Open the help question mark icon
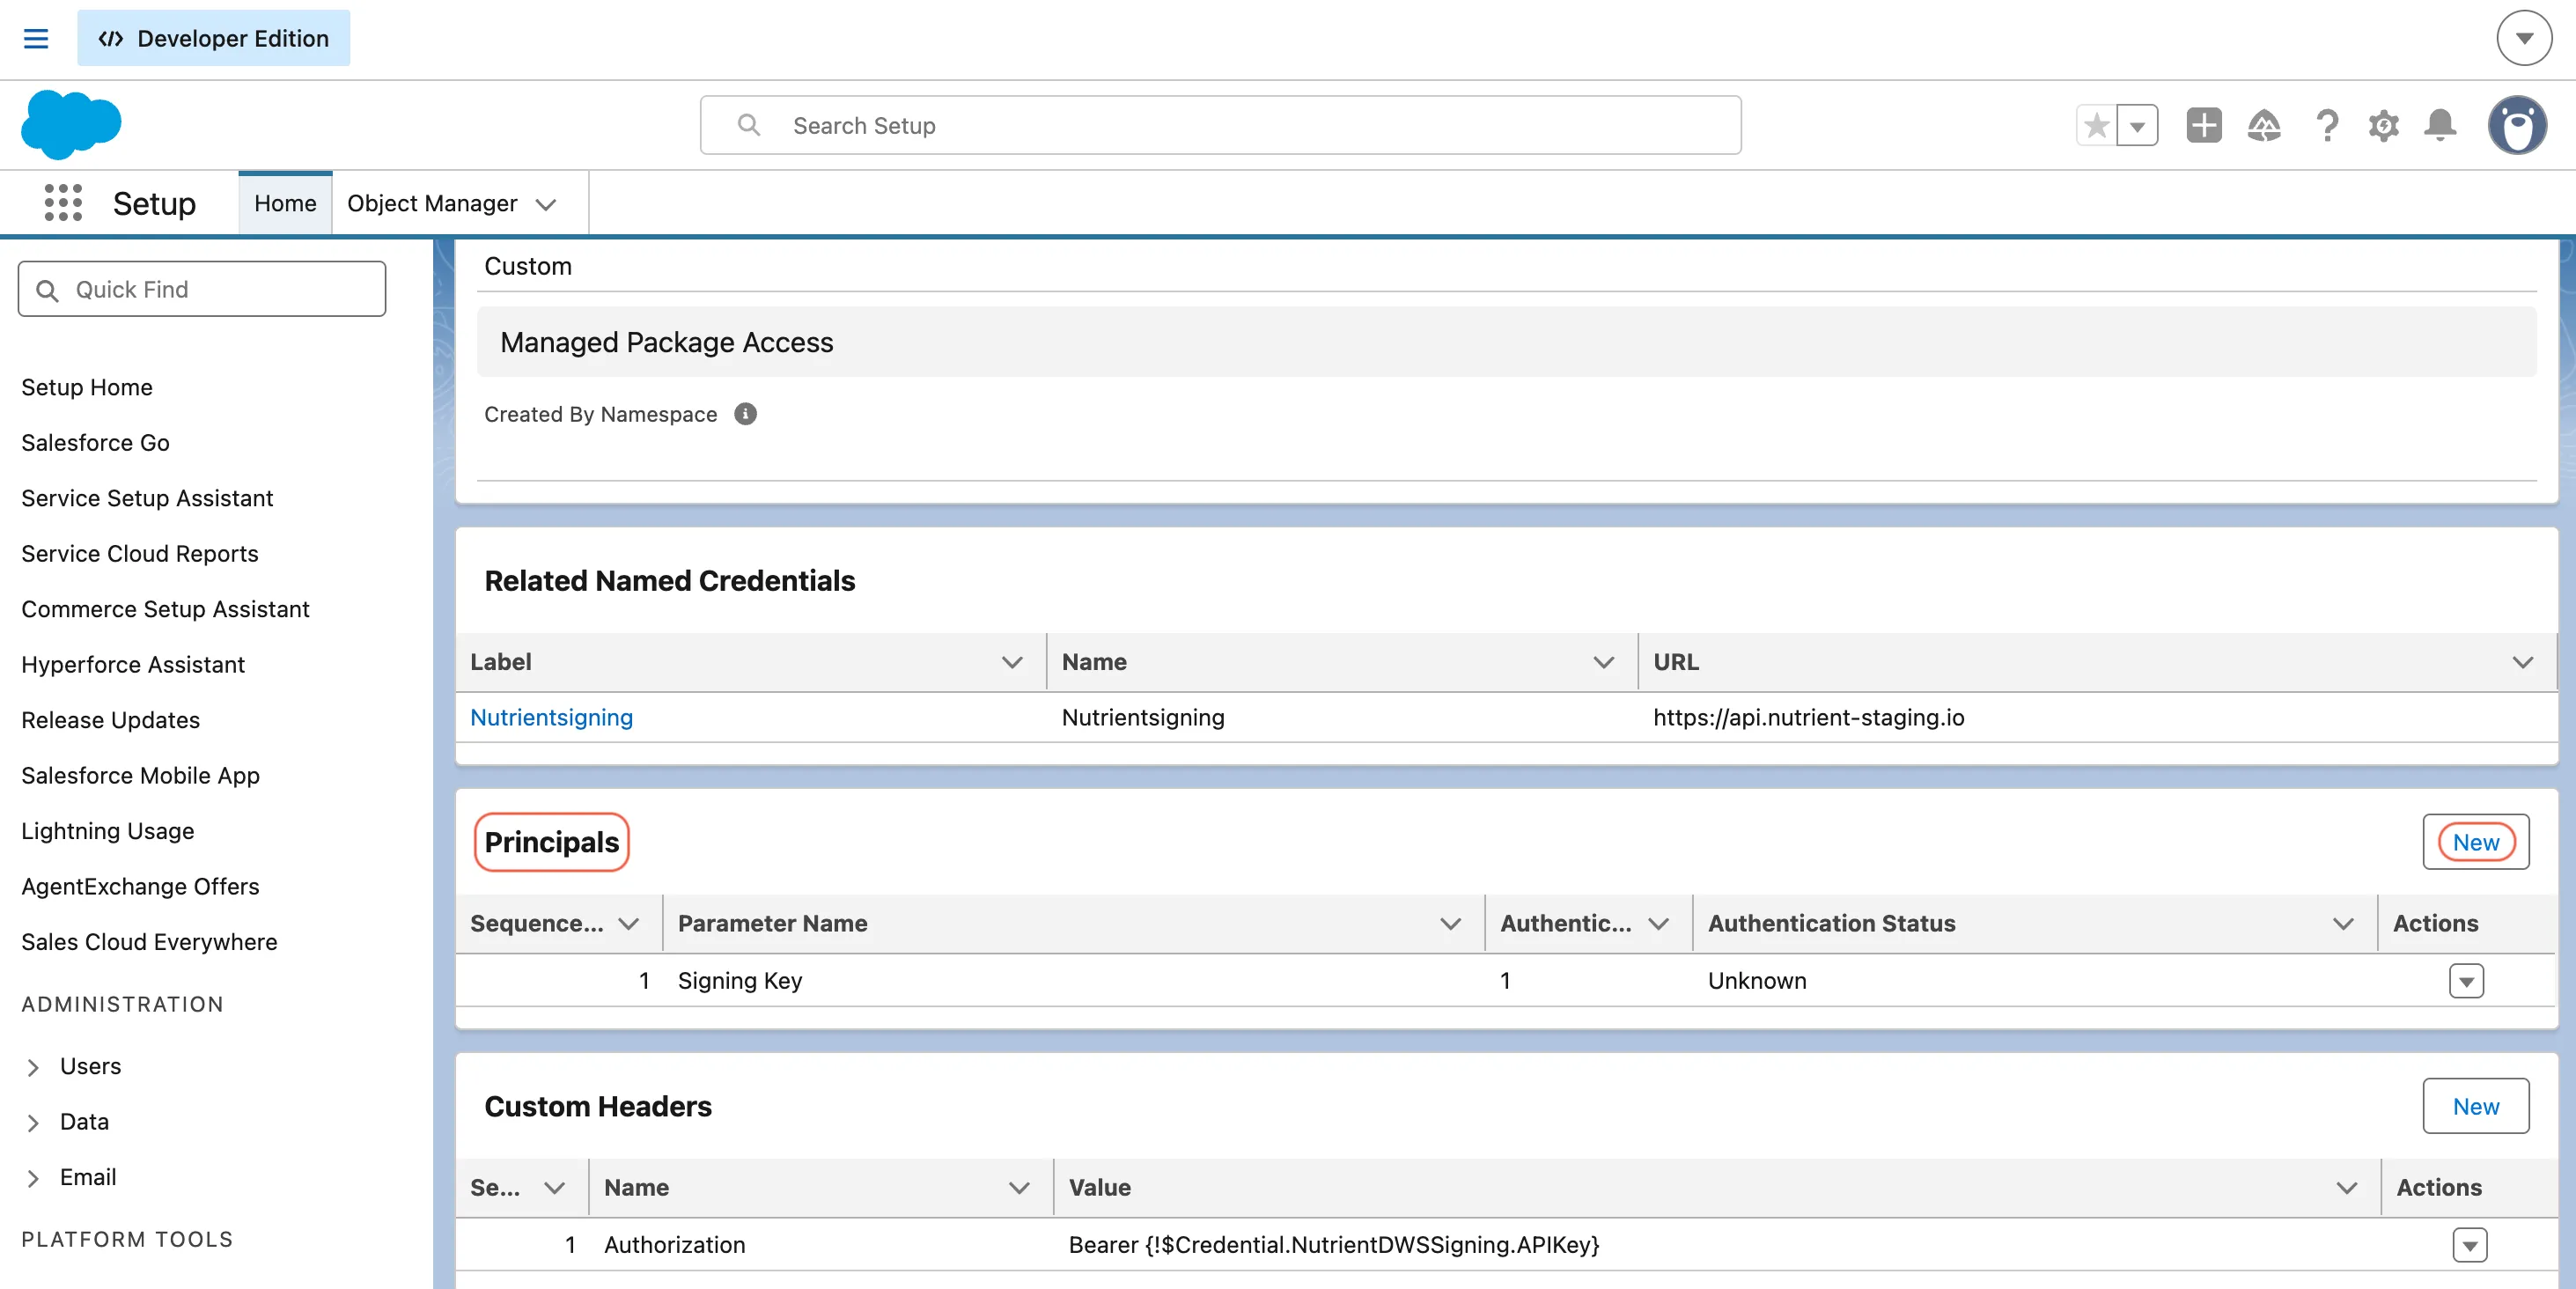This screenshot has height=1289, width=2576. [2327, 126]
